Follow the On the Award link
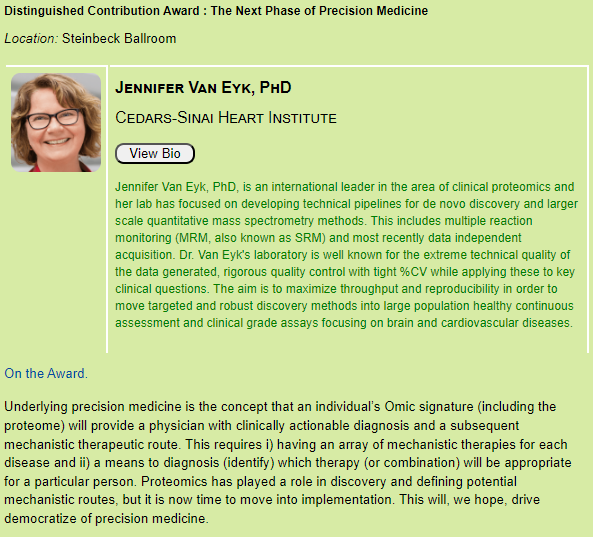This screenshot has width=593, height=537. [x=46, y=374]
